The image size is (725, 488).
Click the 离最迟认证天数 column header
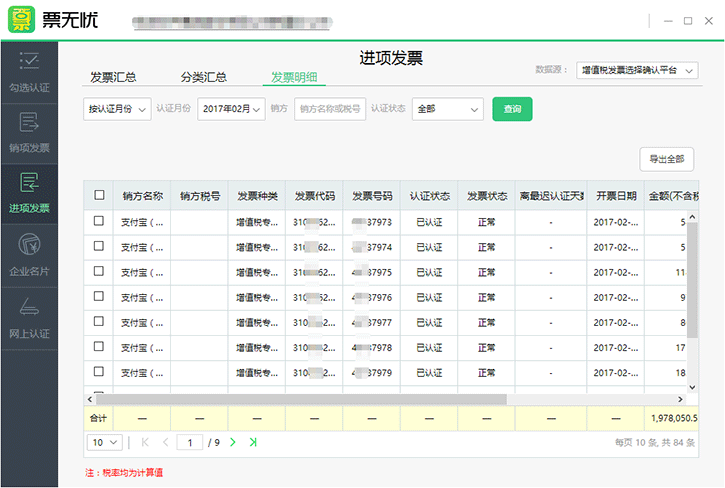(551, 196)
